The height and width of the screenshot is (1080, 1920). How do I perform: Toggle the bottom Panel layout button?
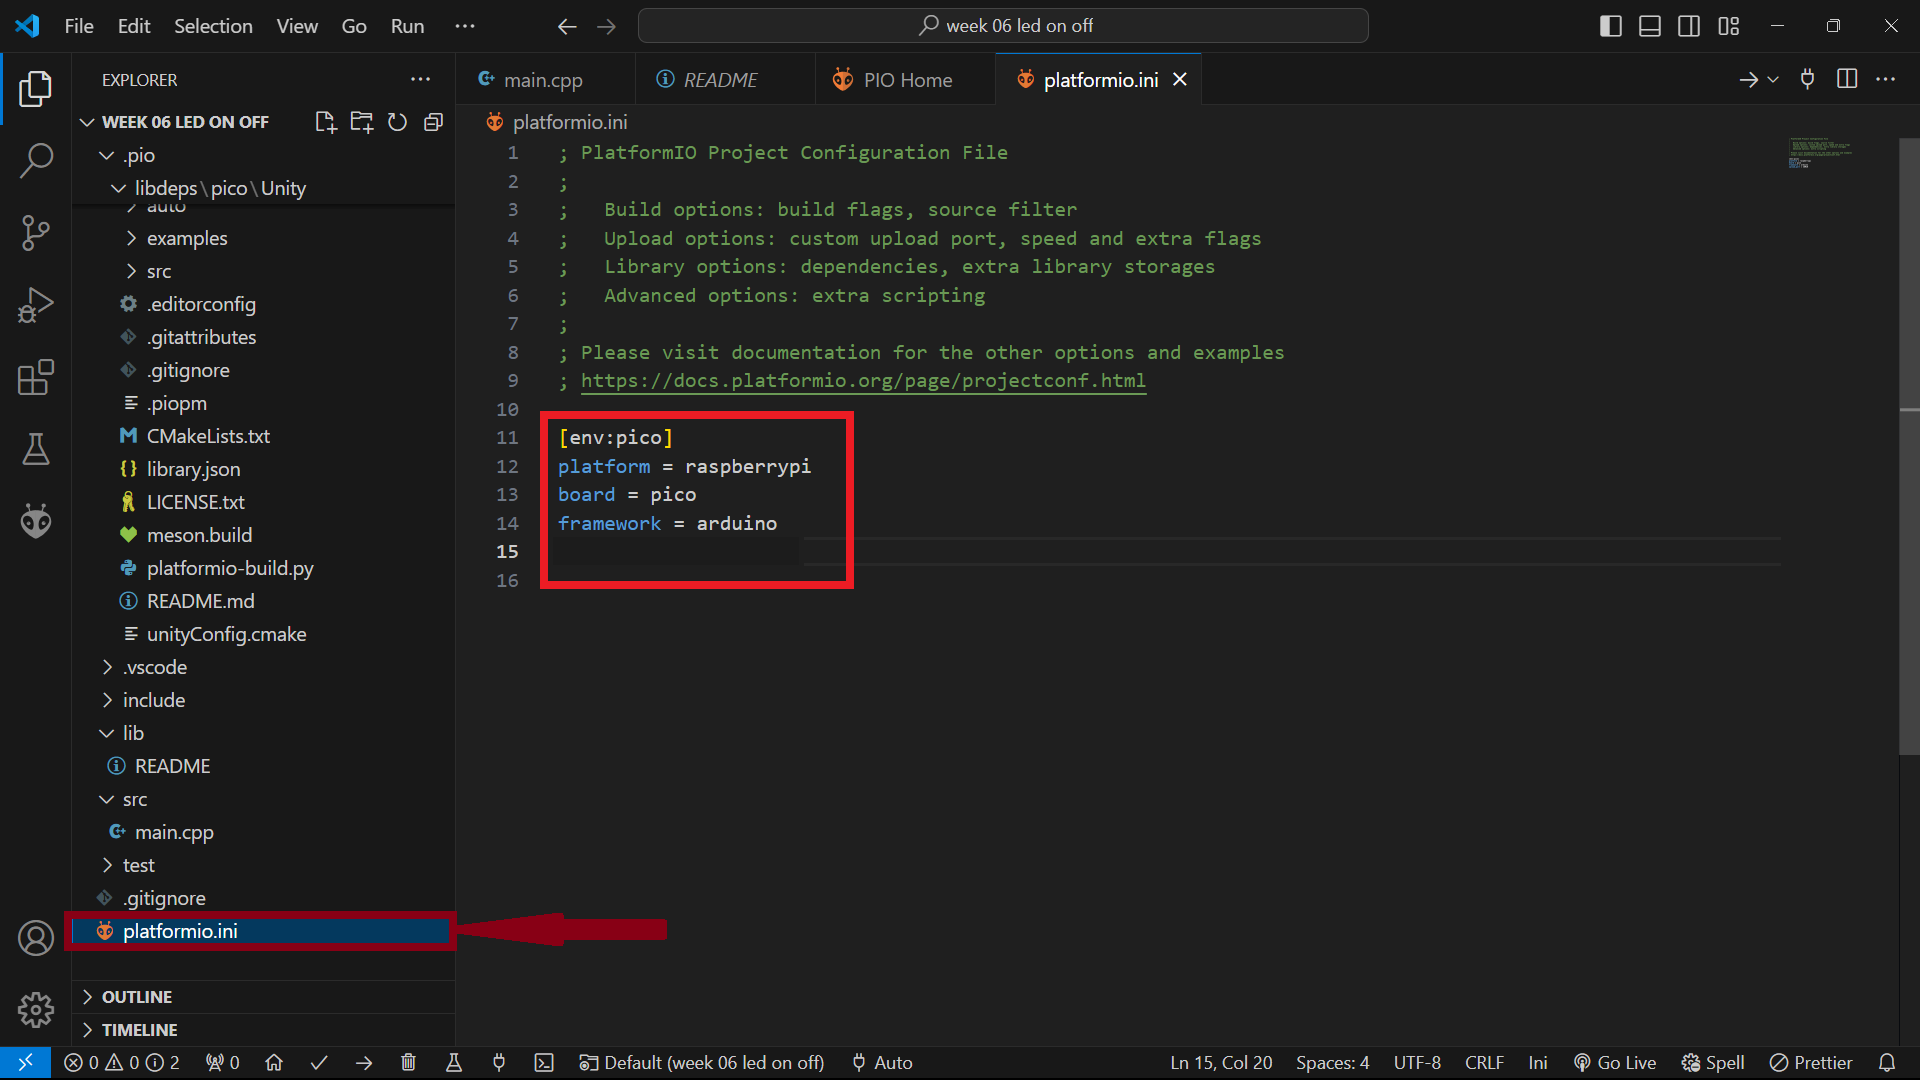[x=1649, y=26]
